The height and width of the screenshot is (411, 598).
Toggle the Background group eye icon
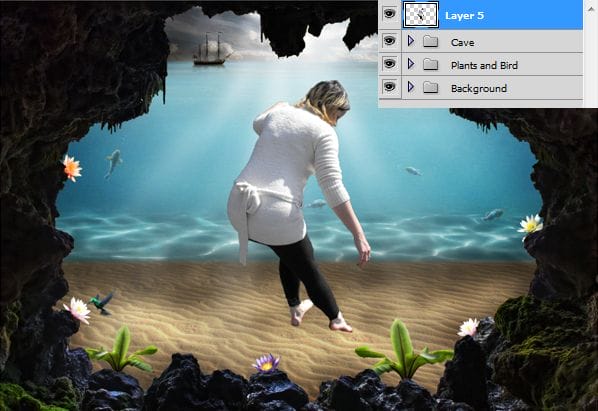tap(389, 87)
